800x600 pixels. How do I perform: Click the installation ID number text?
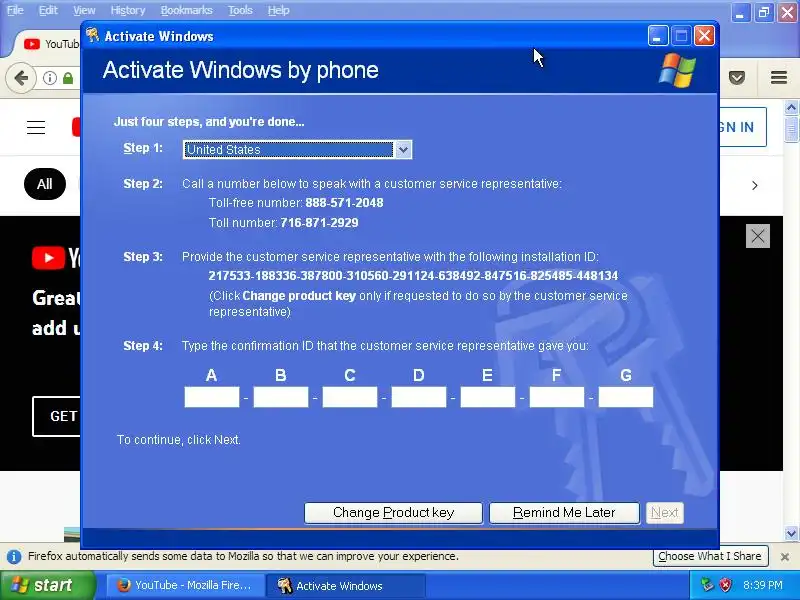[x=413, y=276]
